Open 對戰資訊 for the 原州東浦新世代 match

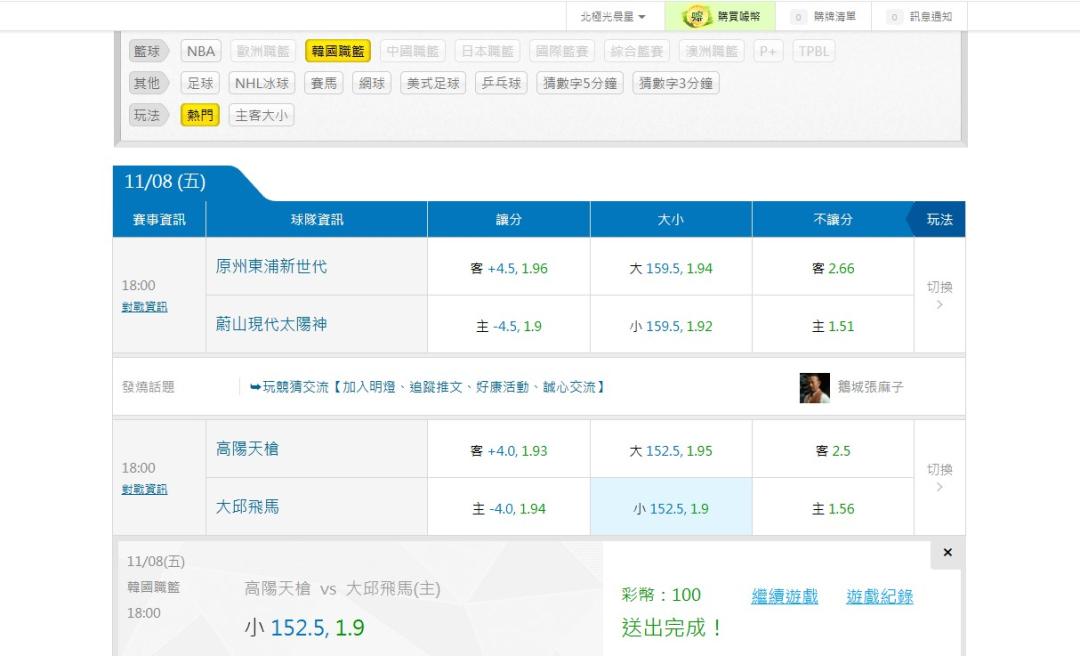[x=145, y=307]
